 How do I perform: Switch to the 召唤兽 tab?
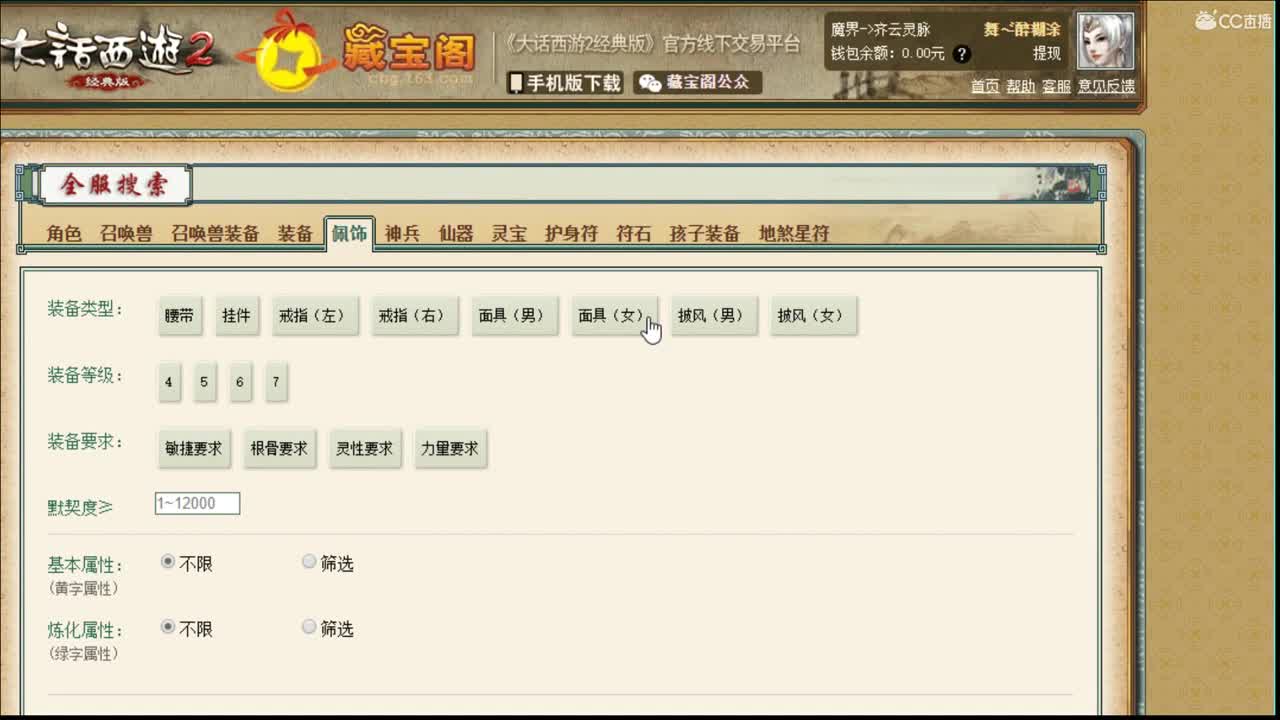click(x=126, y=234)
